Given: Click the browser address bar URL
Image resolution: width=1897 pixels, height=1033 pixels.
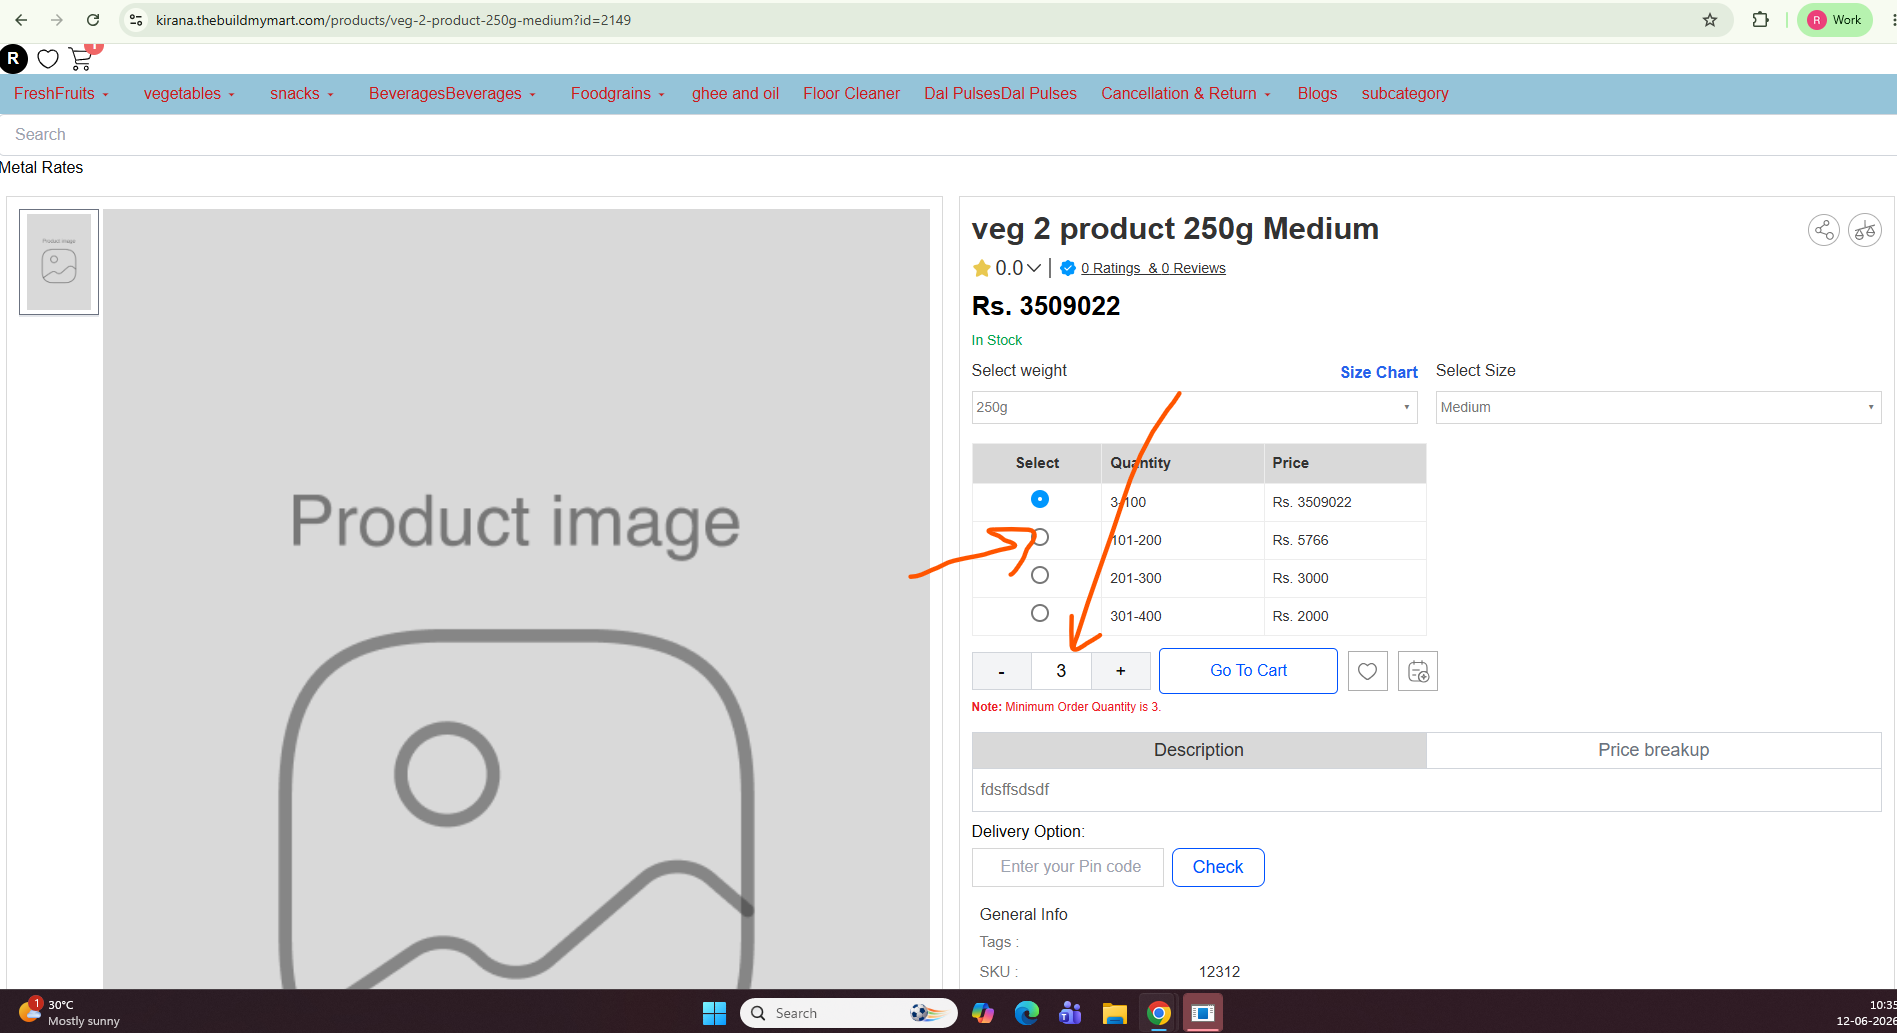Looking at the screenshot, I should 393,20.
